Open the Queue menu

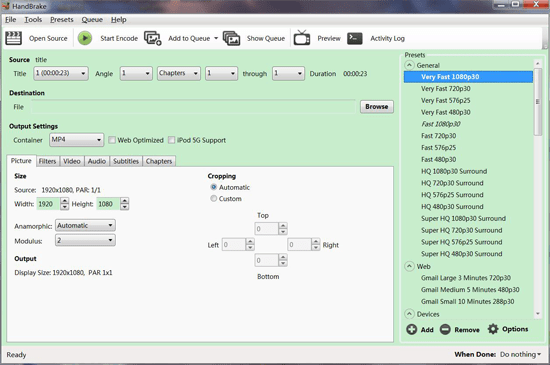[92, 20]
